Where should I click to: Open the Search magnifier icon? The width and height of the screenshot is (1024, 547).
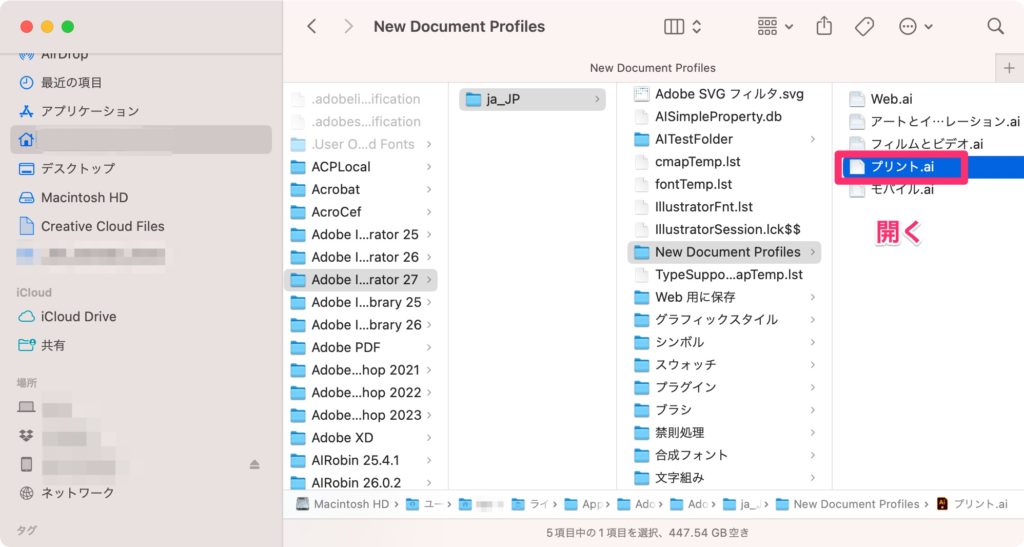point(995,27)
